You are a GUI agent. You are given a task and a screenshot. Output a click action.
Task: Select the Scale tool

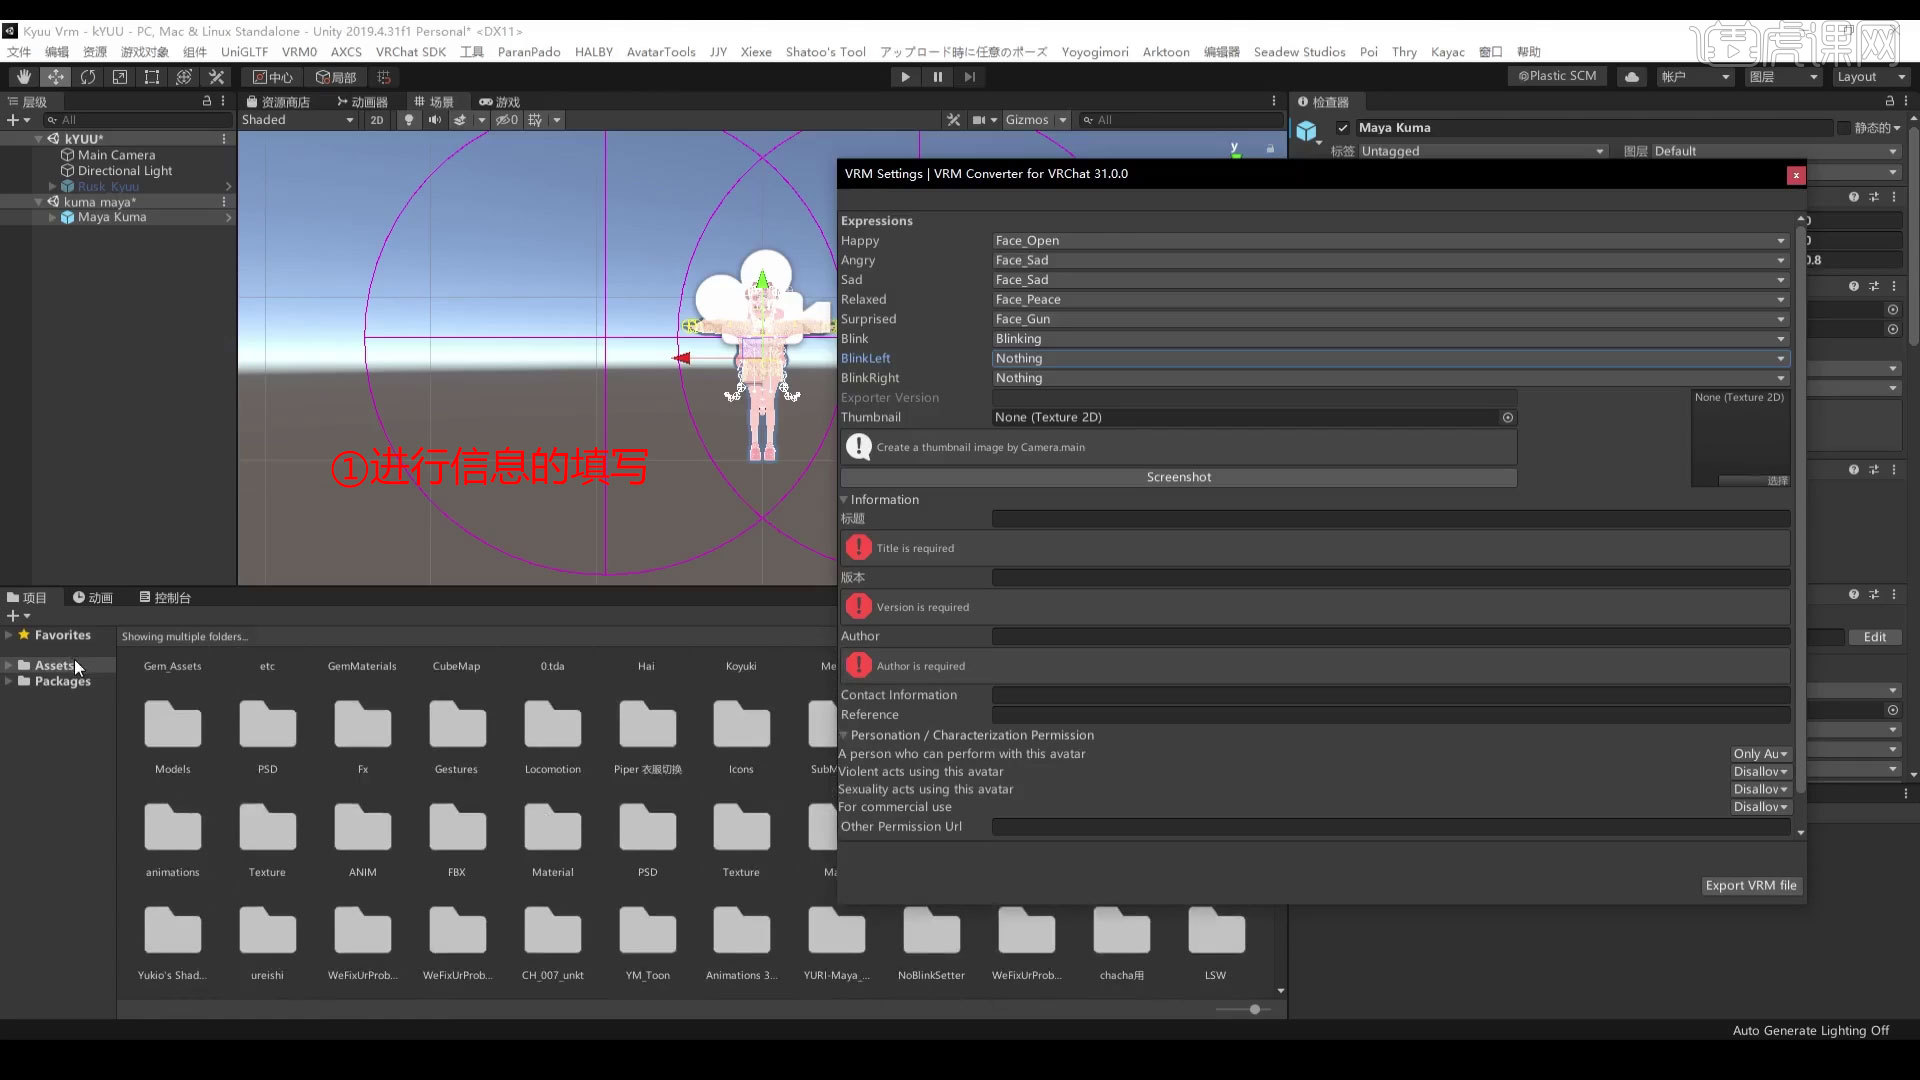point(120,77)
